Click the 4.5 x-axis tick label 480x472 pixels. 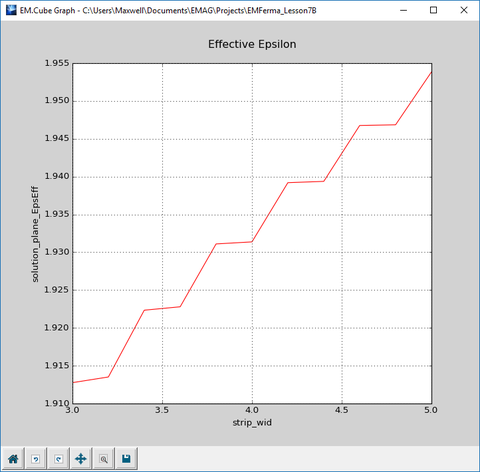[x=342, y=410]
